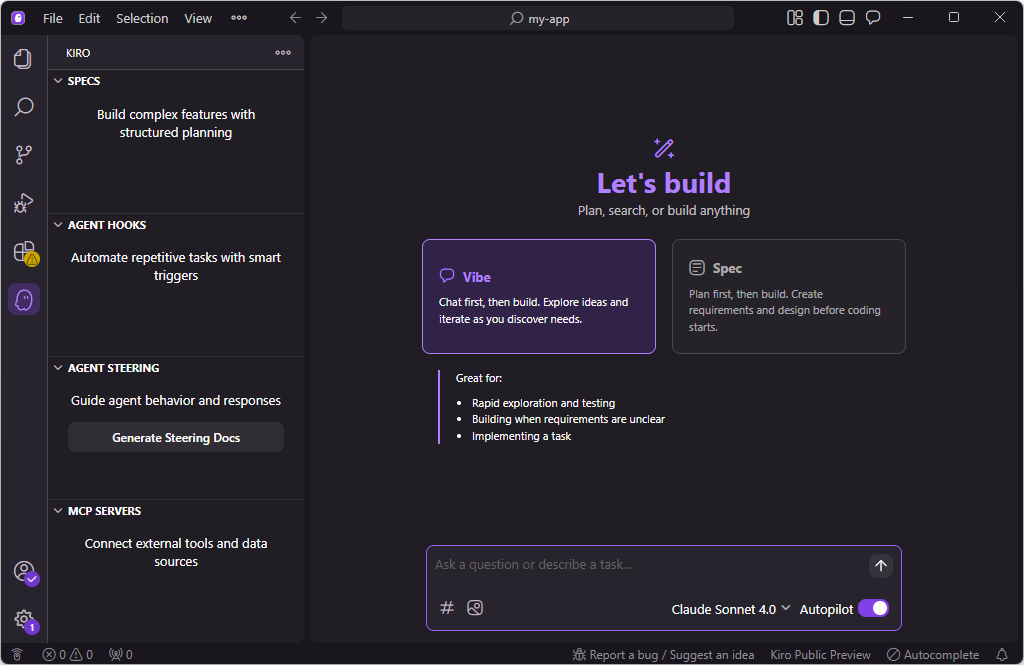The image size is (1024, 665).
Task: Focus the Ask a question input field
Action: click(645, 565)
